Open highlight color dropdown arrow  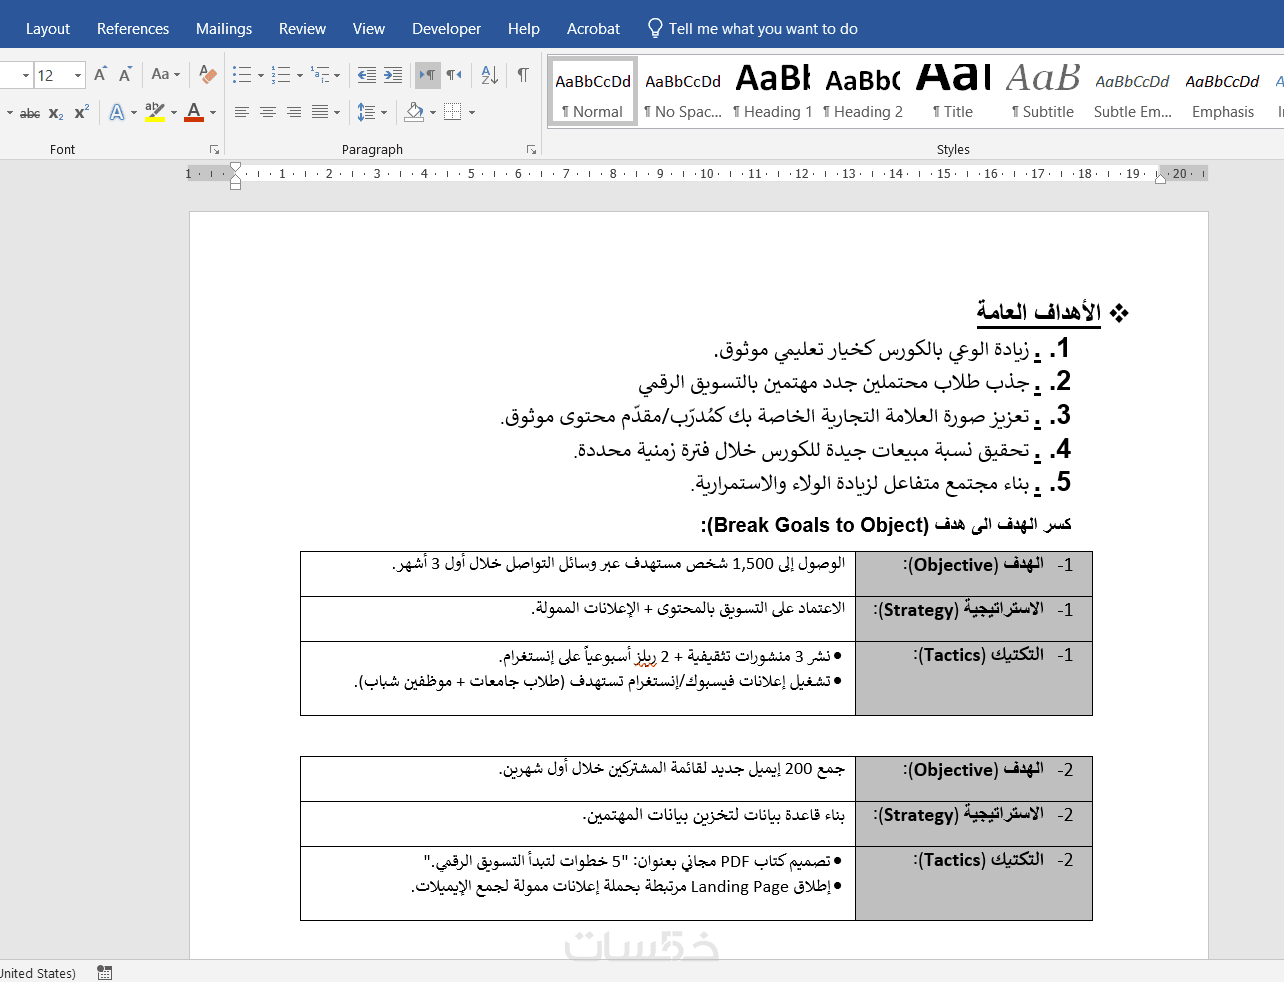point(174,112)
